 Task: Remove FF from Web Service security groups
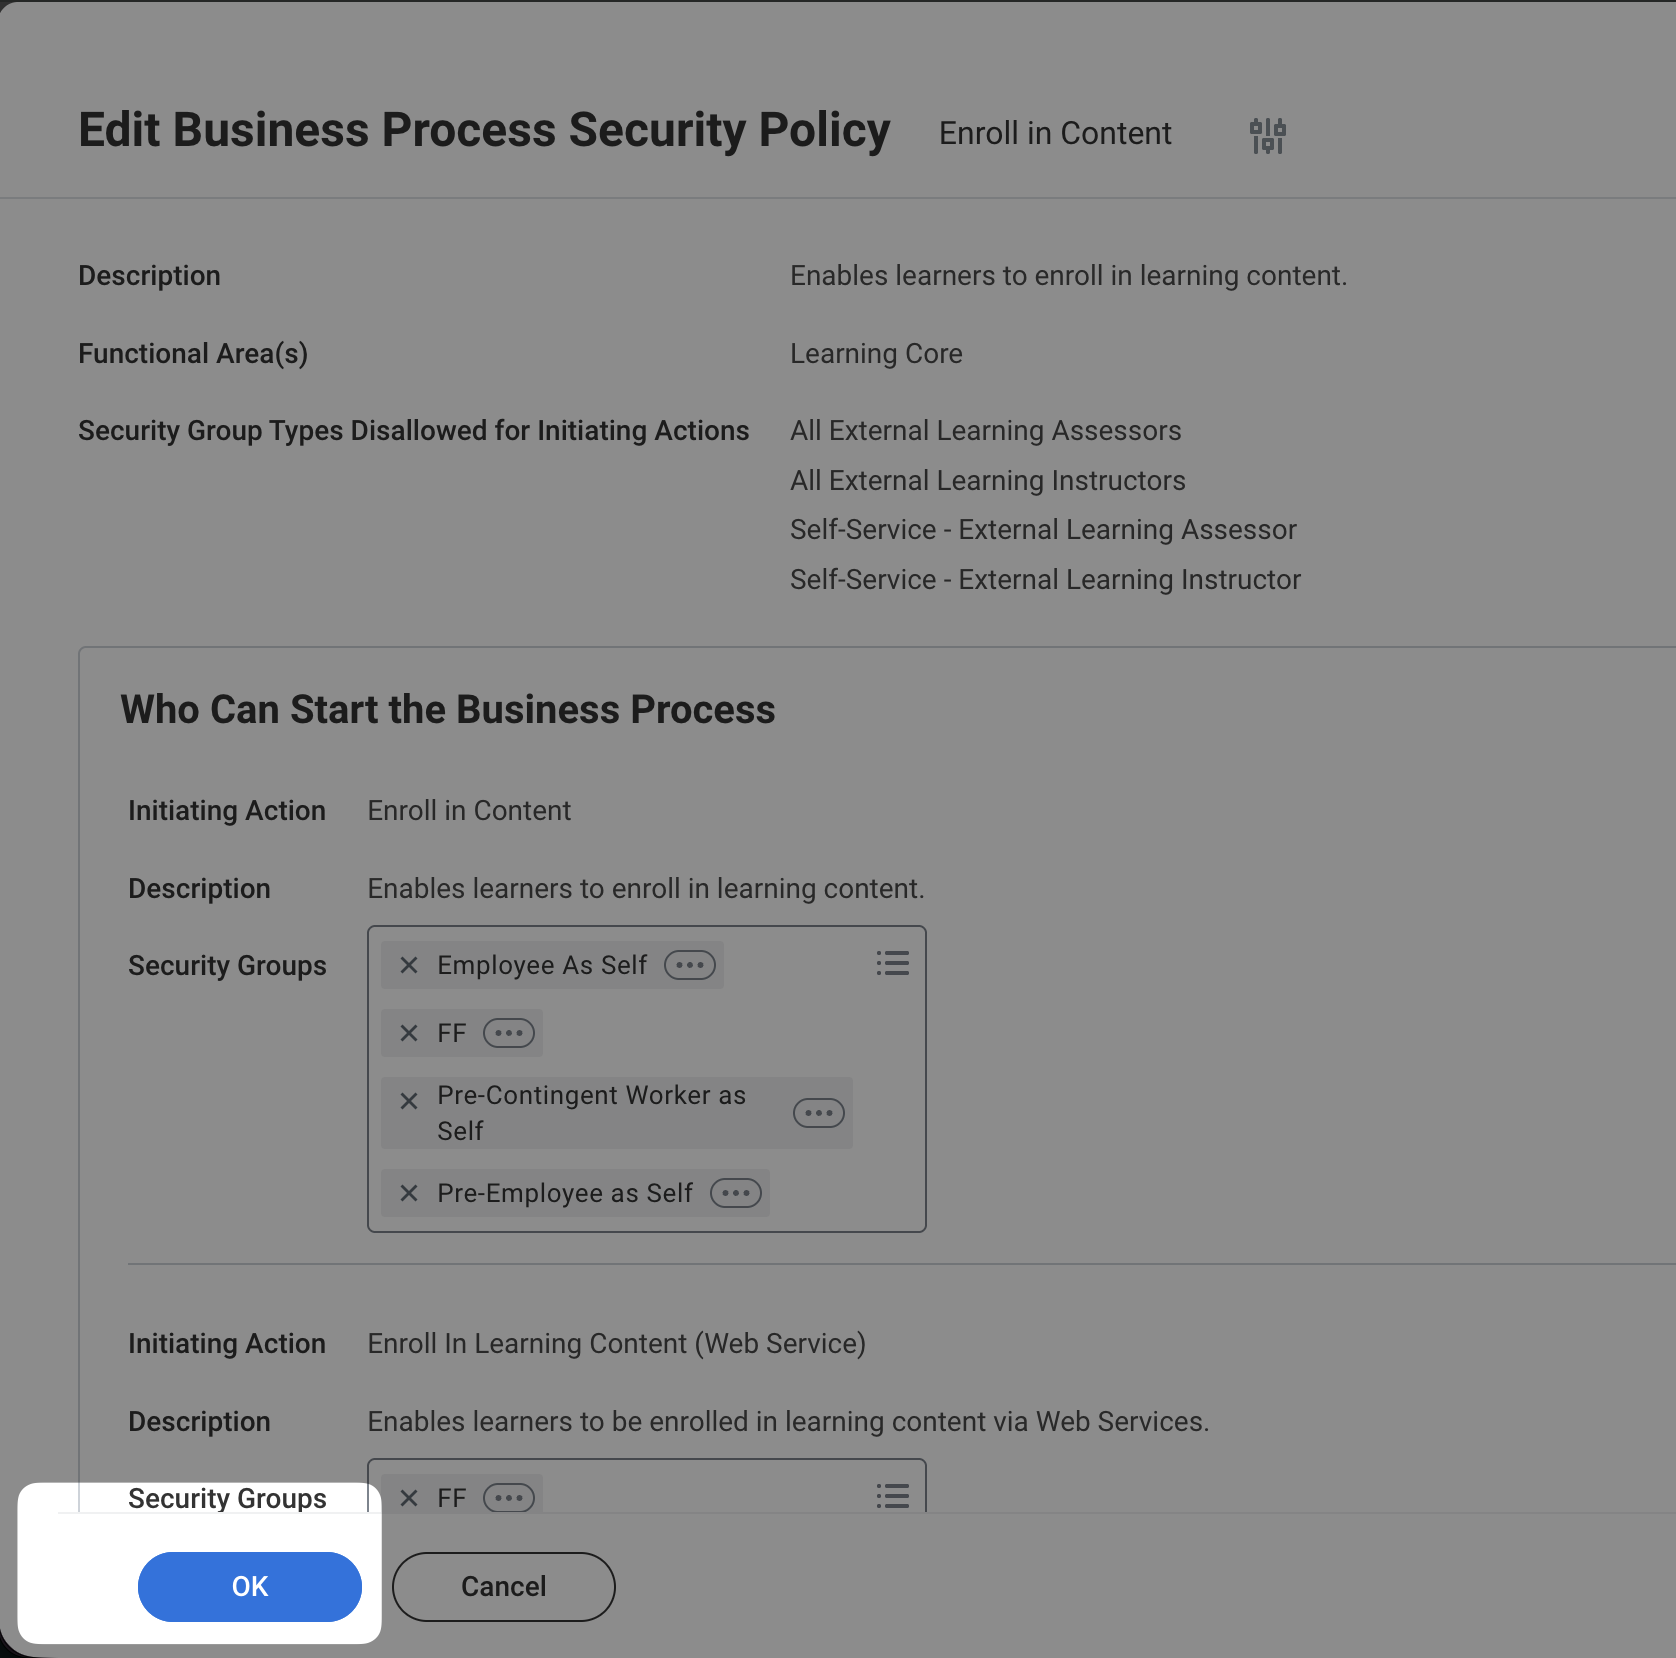[x=409, y=1498]
